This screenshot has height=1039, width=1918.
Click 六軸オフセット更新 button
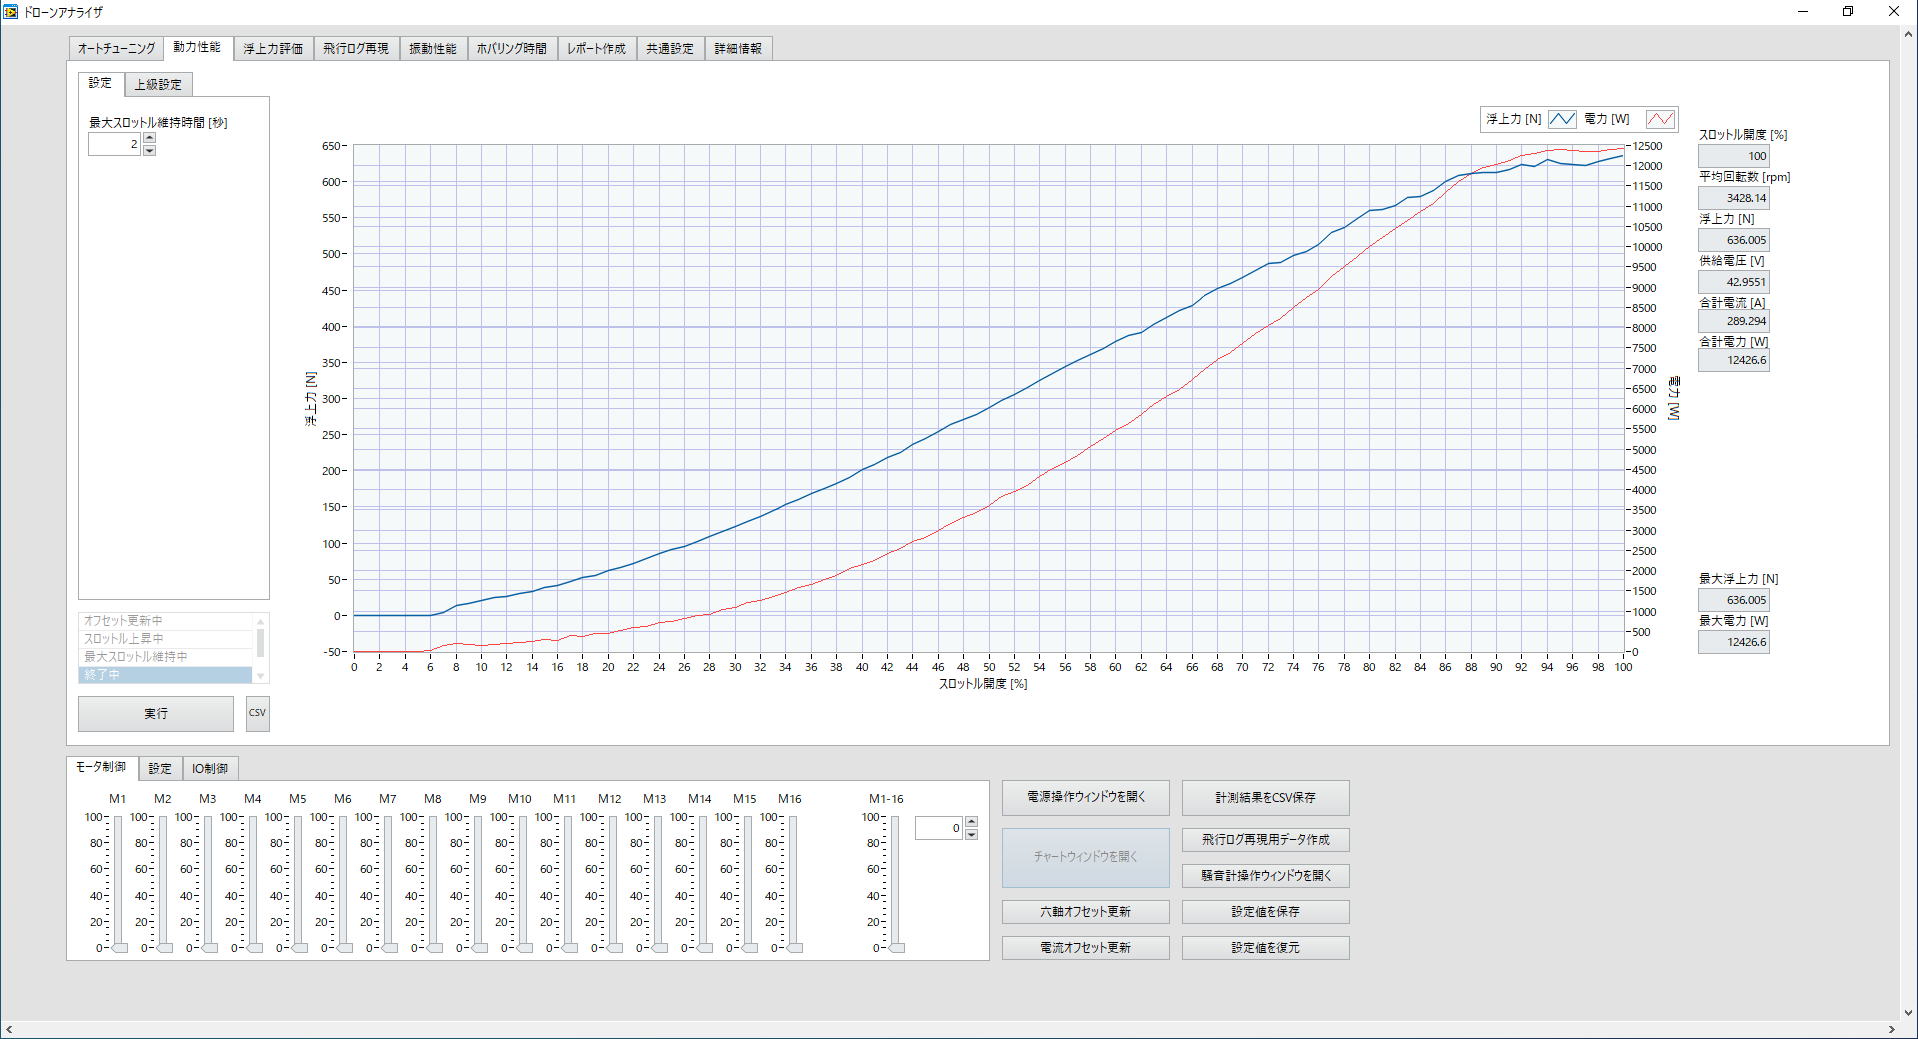click(1086, 912)
